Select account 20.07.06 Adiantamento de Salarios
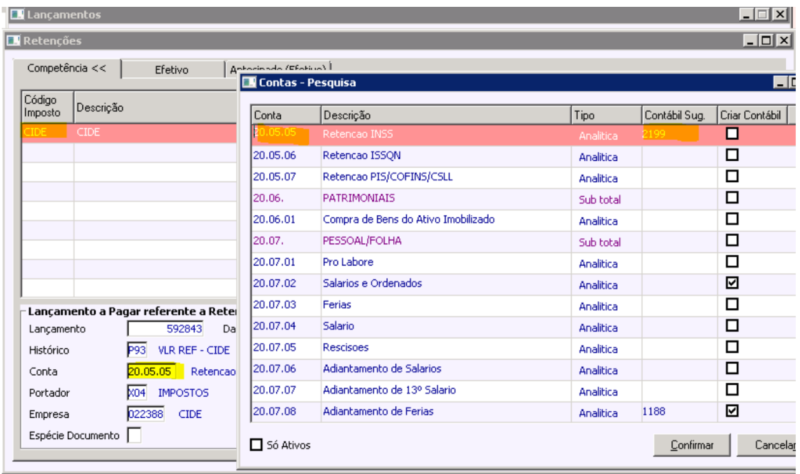This screenshot has width=800, height=474. [x=523, y=369]
